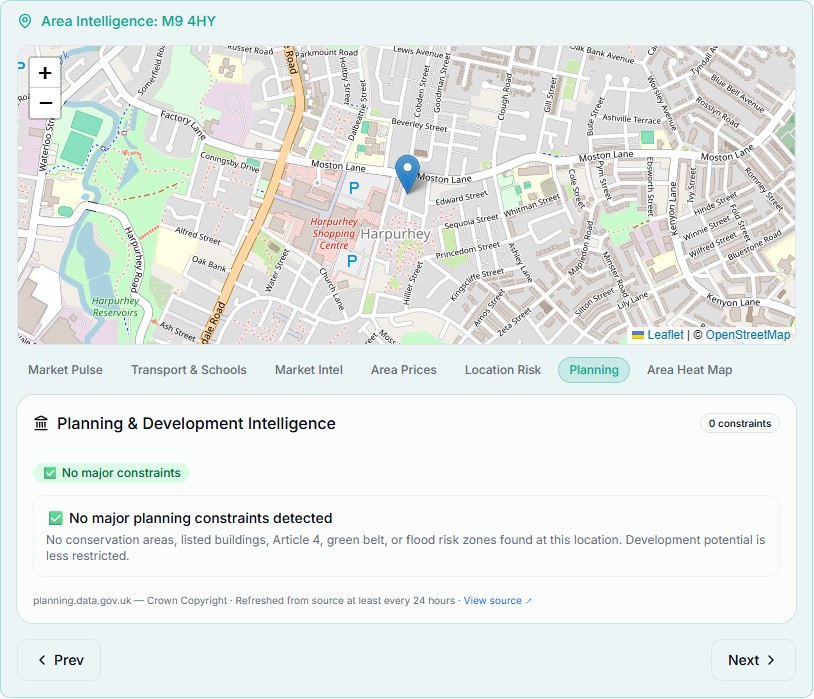Open the OpenStreetMap attribution link
814x699 pixels.
coord(748,335)
